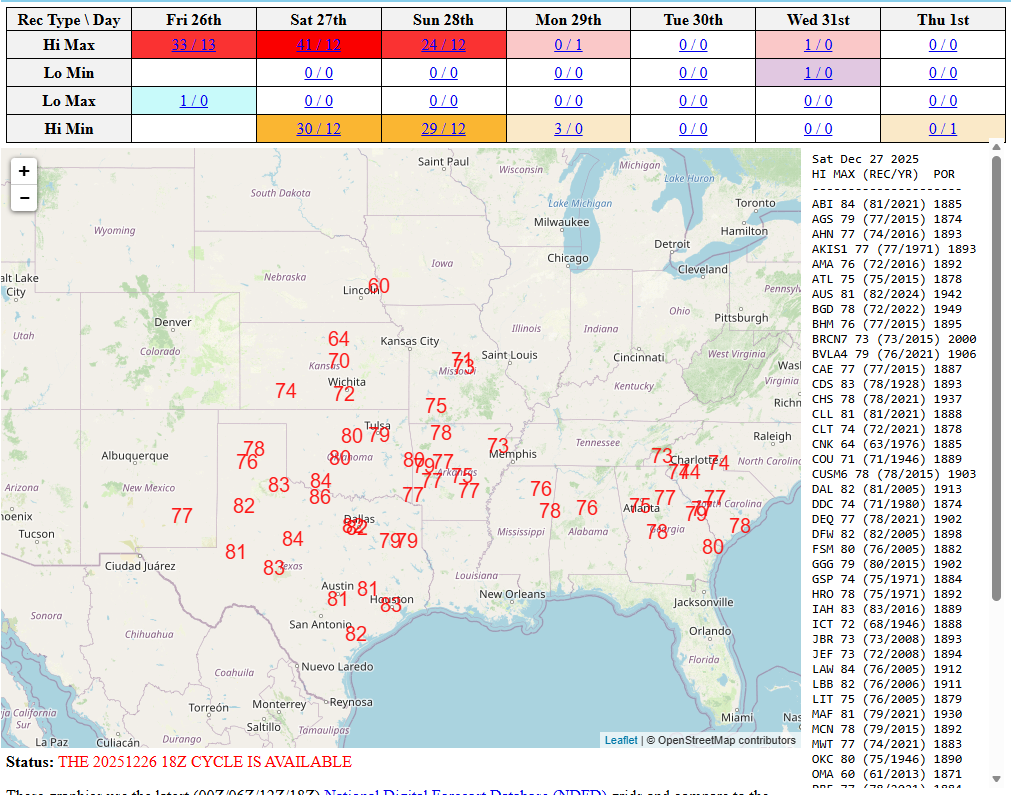Click the 72 marker by Wichita
The height and width of the screenshot is (795, 1020).
click(x=344, y=394)
